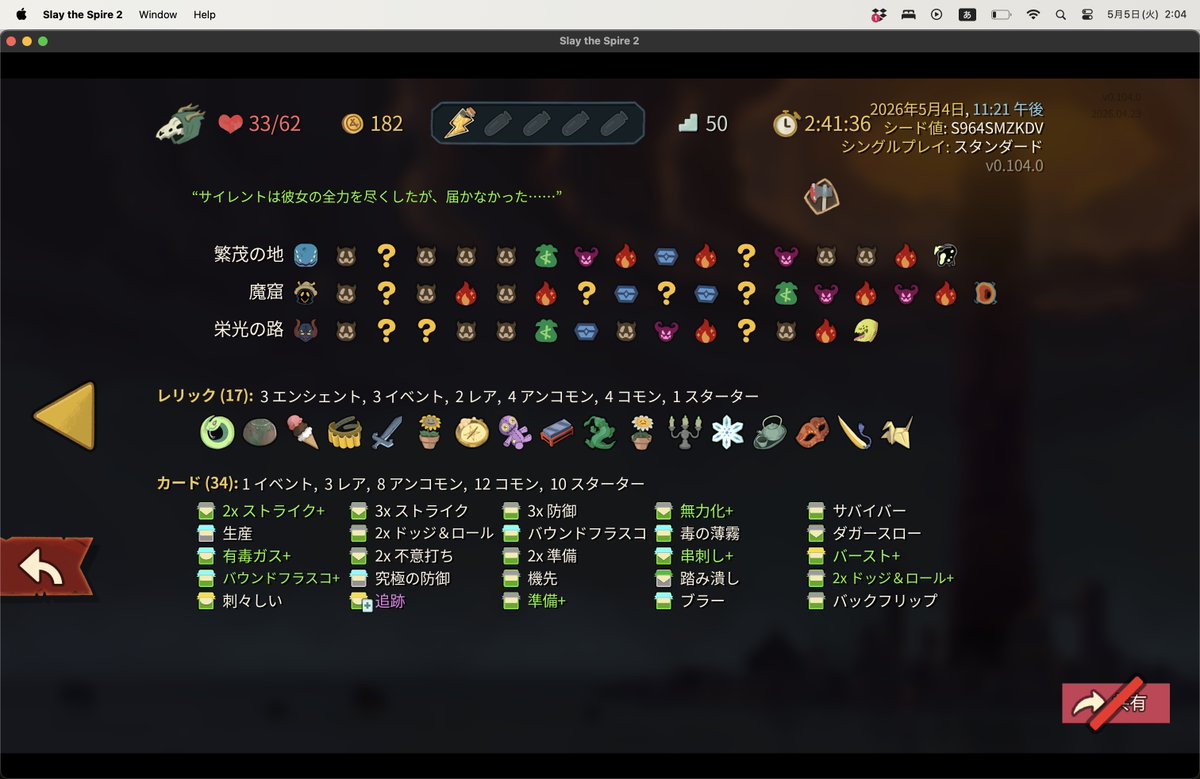Open the Apple menu
The image size is (1200, 779).
pyautogui.click(x=20, y=14)
